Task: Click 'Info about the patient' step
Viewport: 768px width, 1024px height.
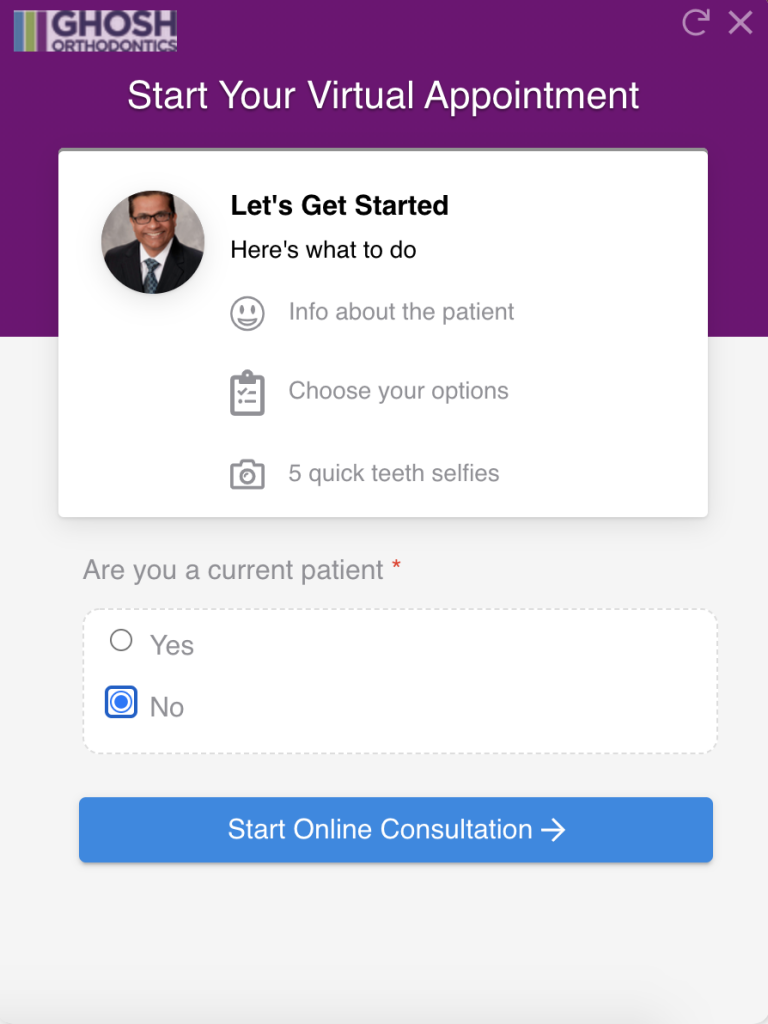Action: [401, 312]
